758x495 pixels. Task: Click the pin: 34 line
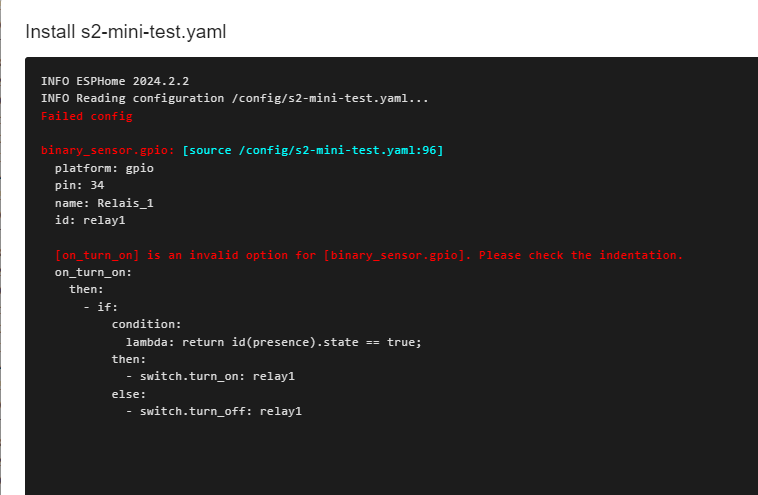click(x=79, y=185)
